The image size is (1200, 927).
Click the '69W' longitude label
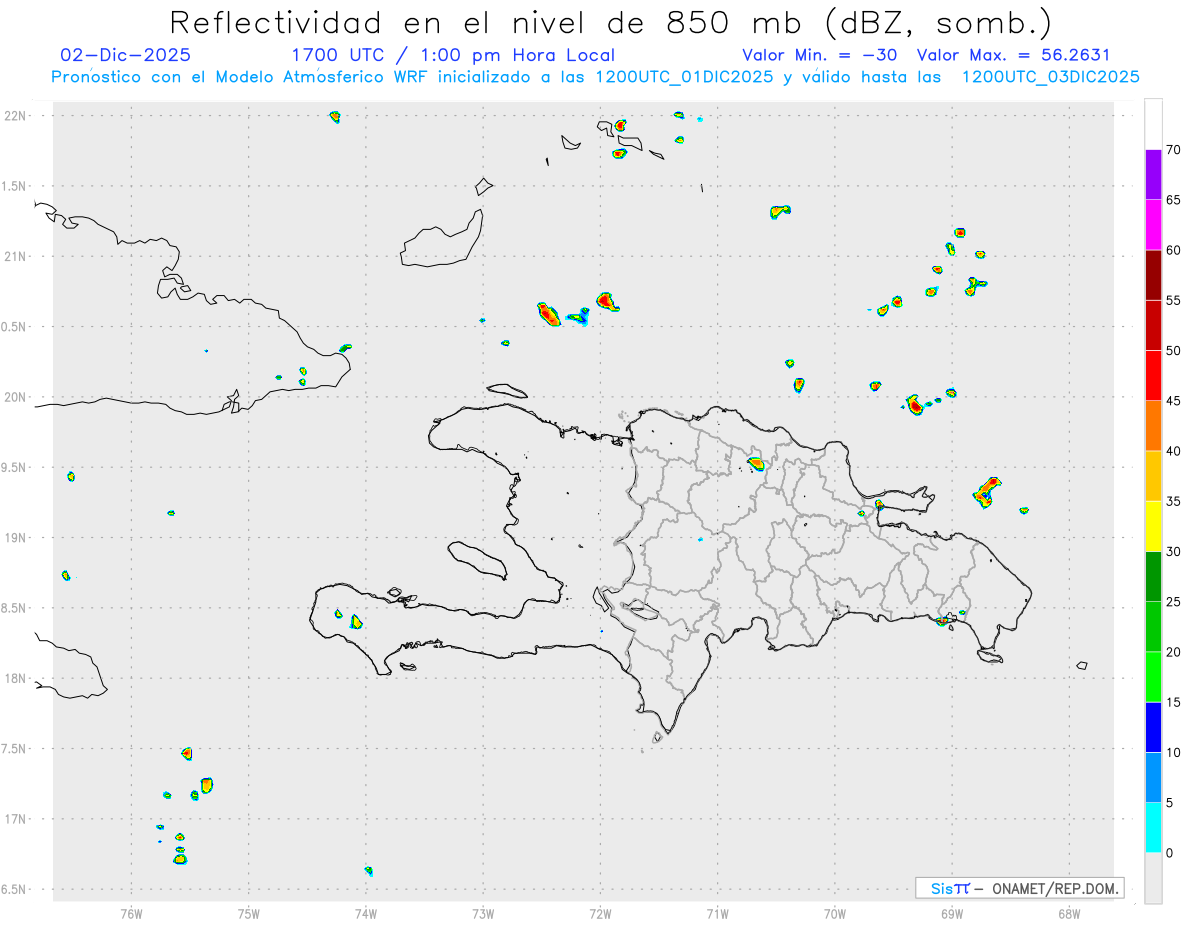952,914
